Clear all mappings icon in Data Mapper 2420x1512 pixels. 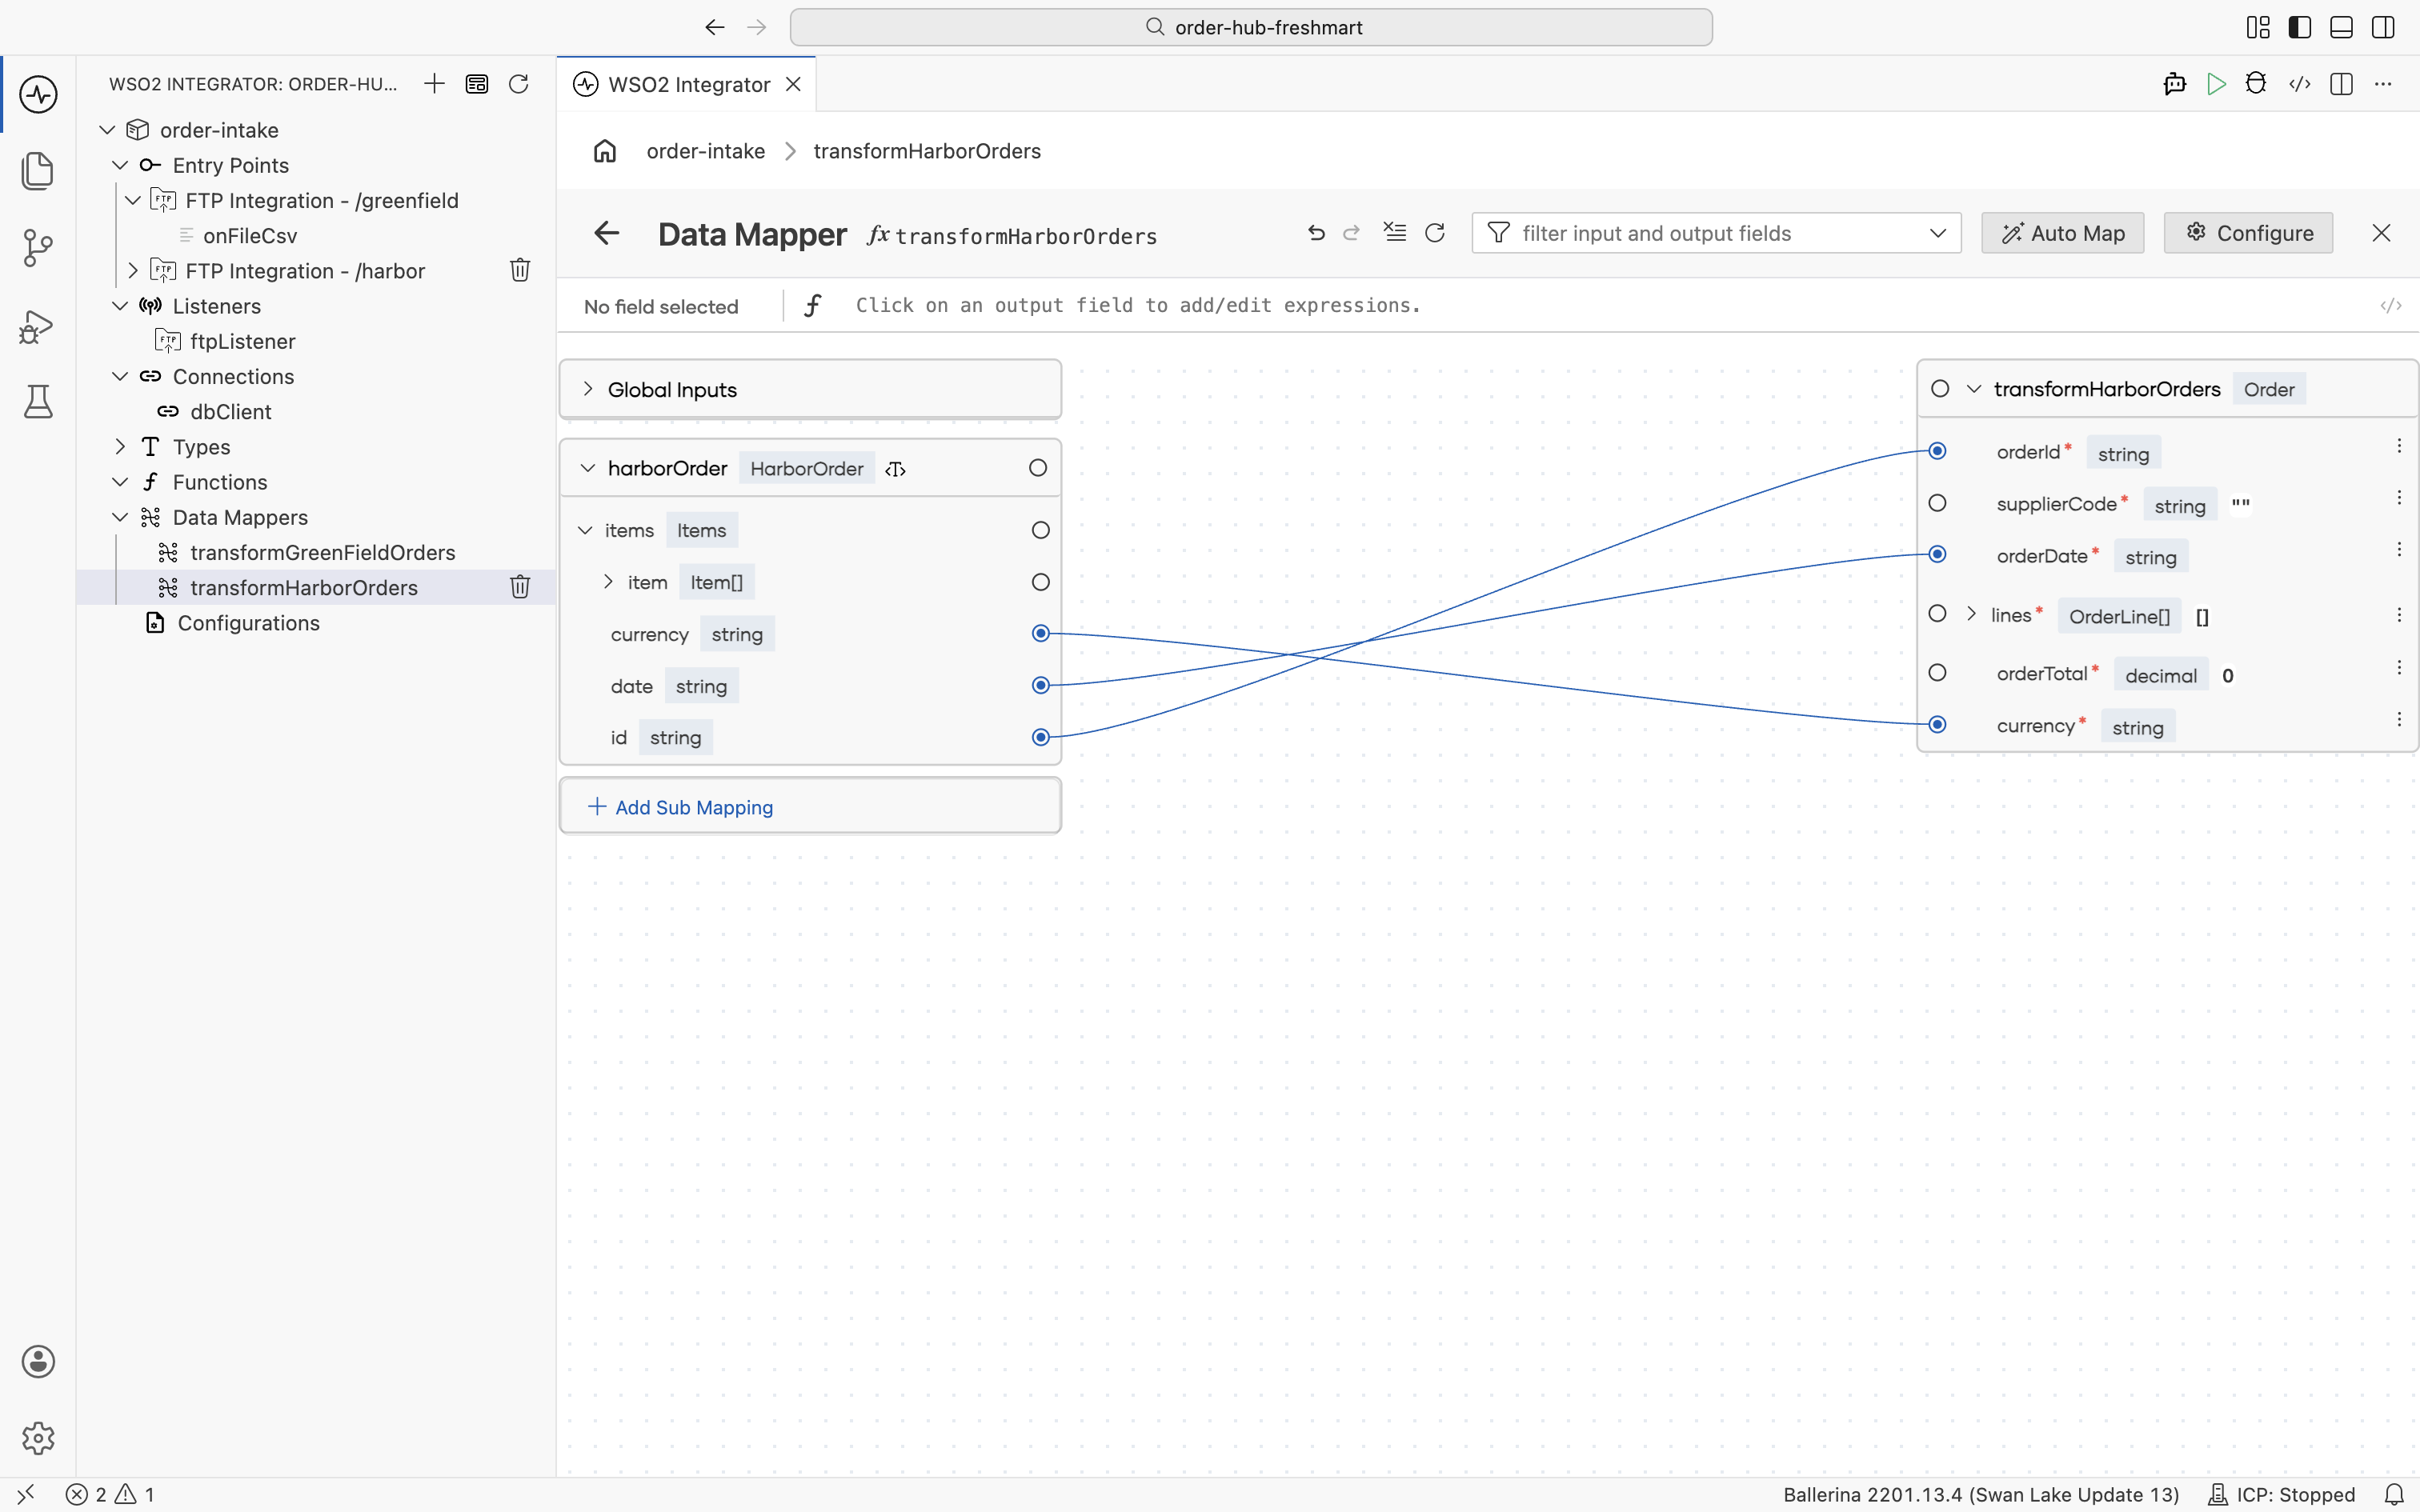pyautogui.click(x=1395, y=233)
